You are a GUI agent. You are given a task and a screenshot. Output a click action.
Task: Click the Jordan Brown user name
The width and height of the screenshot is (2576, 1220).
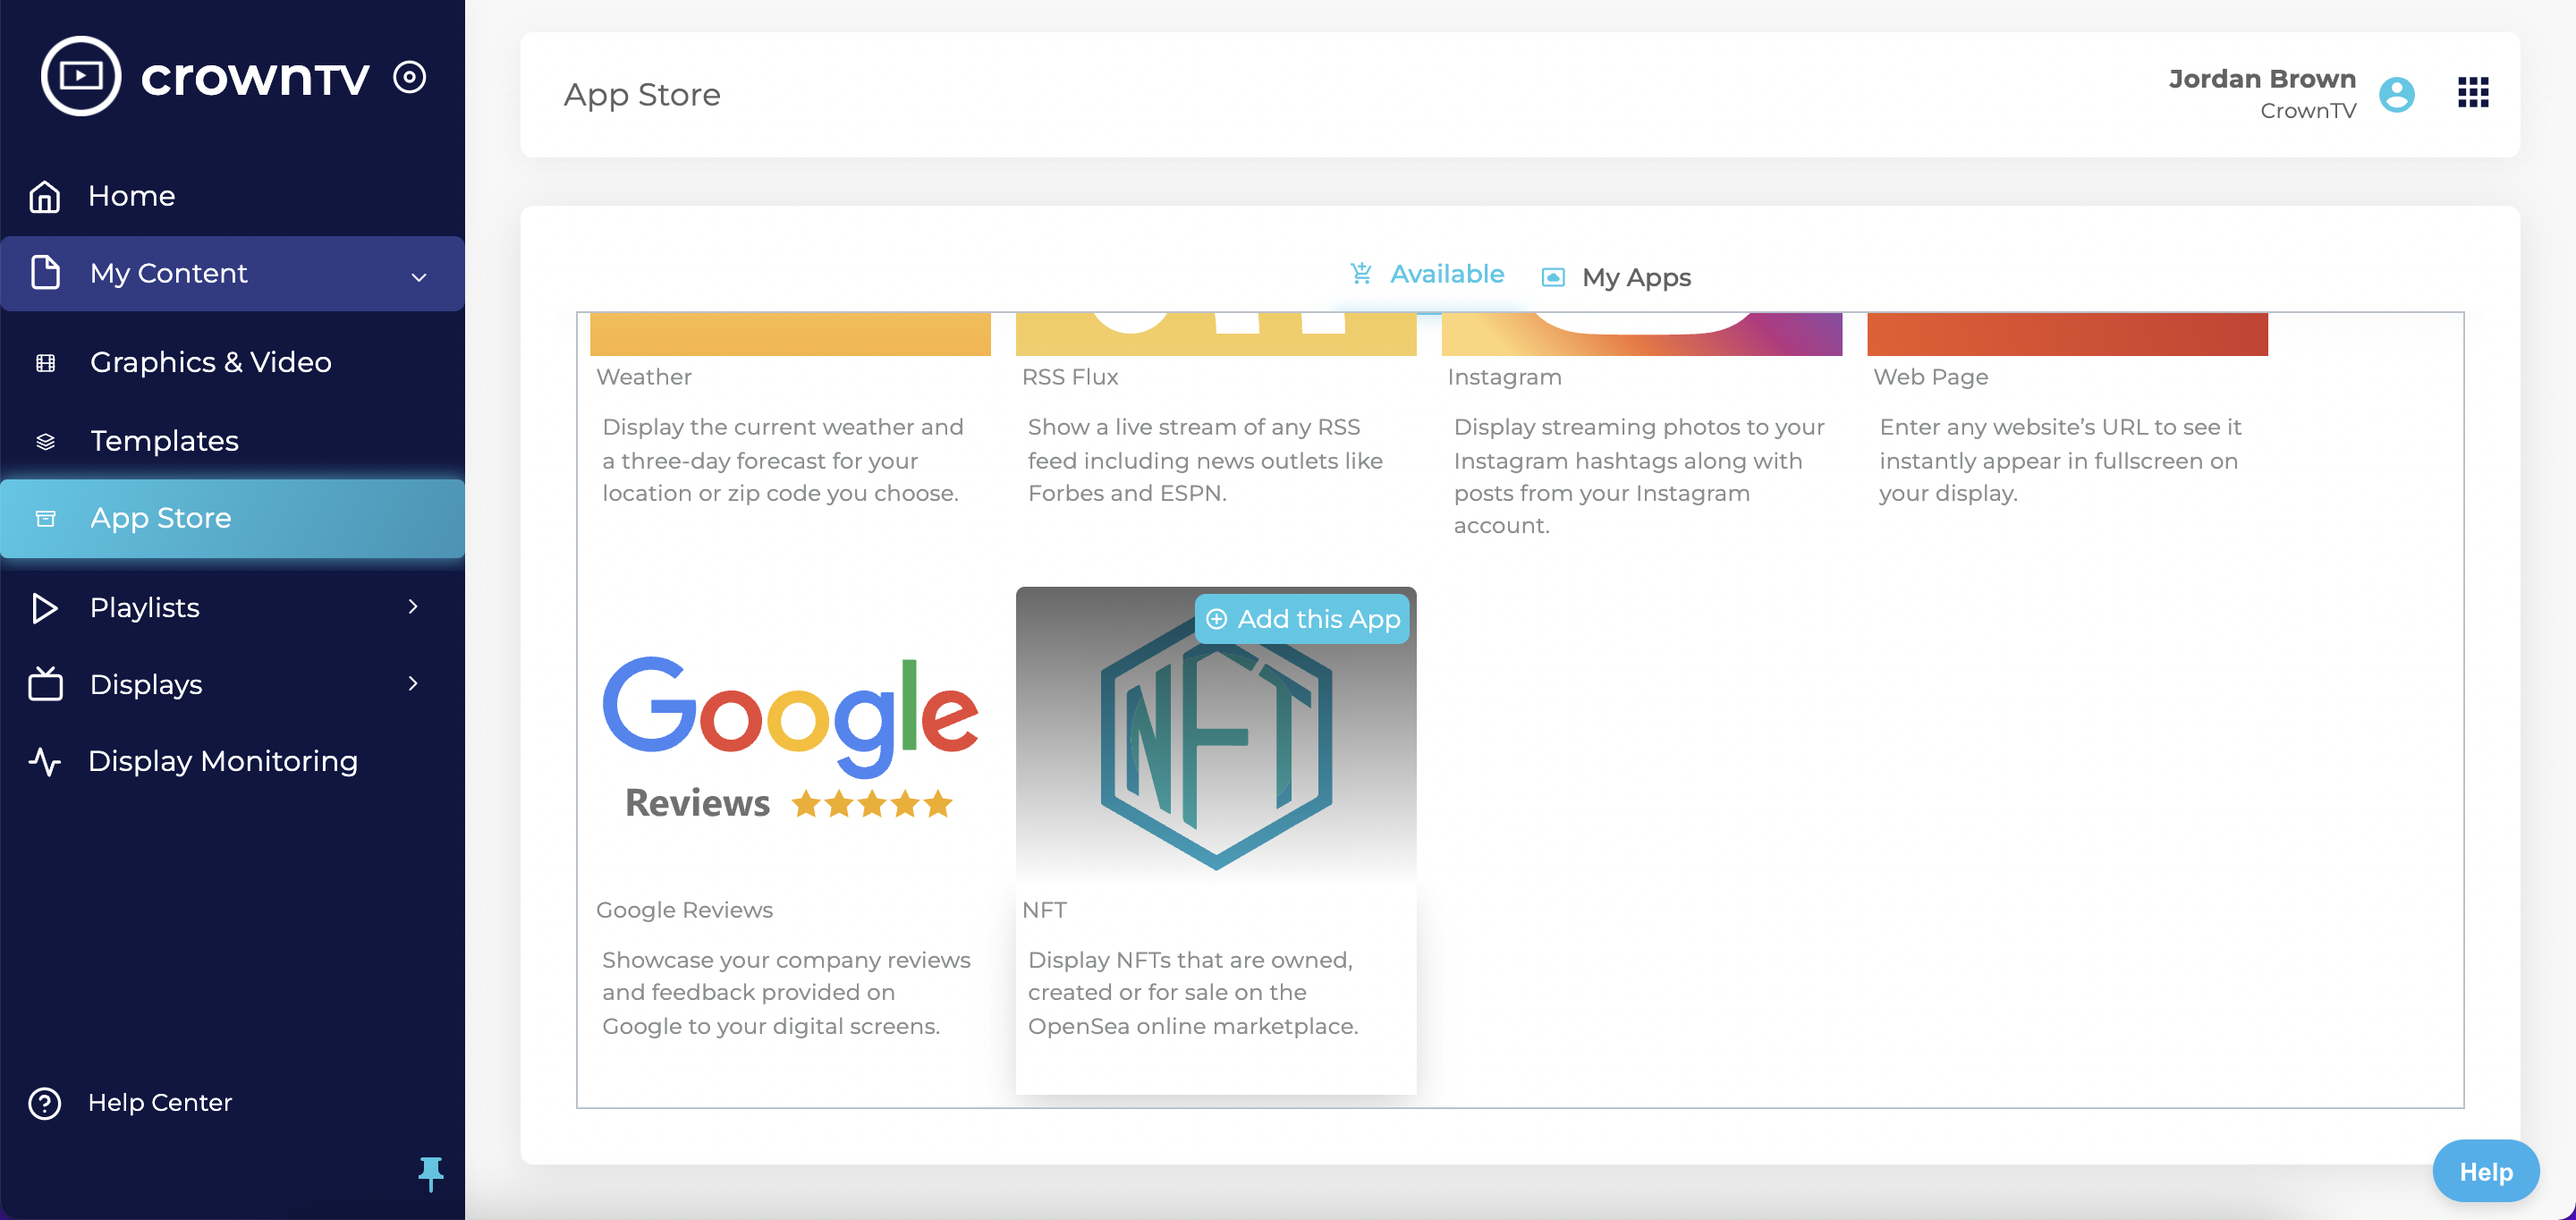[2262, 78]
